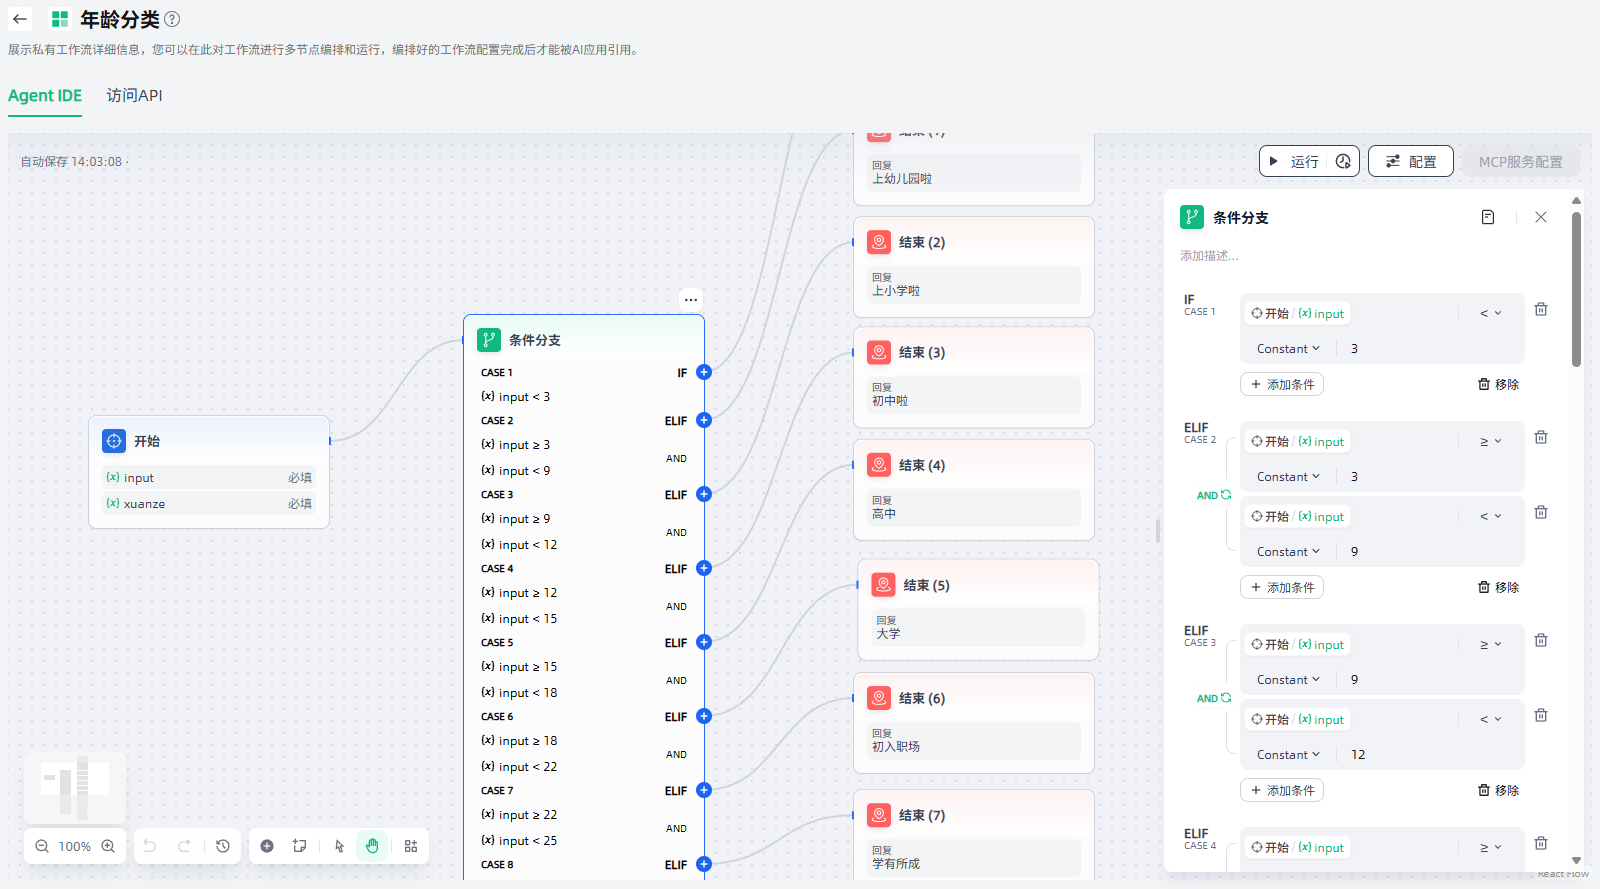Screen dimensions: 1600x889
Task: Click 添加条件 under CASE 2
Action: (1282, 587)
